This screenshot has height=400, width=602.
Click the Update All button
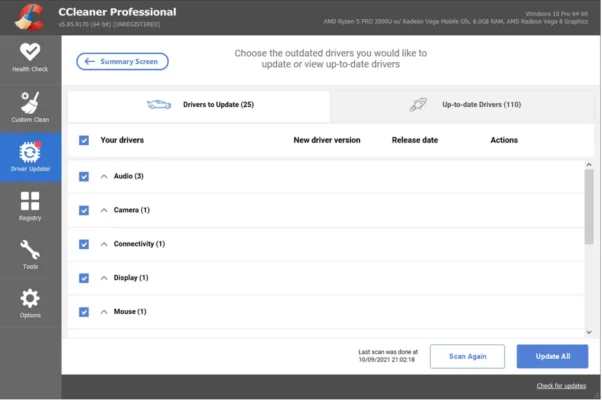tap(552, 357)
